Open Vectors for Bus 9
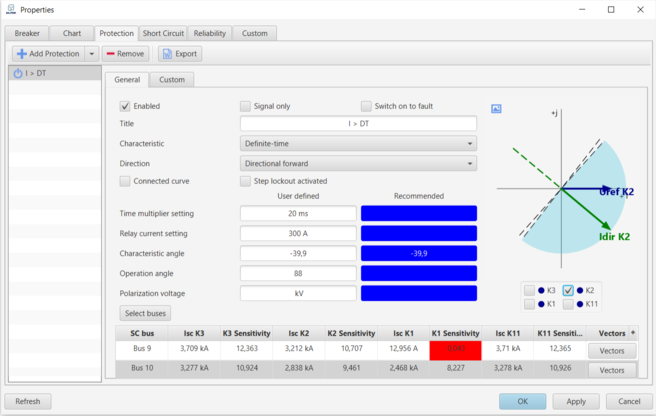656x416 pixels. (x=612, y=351)
